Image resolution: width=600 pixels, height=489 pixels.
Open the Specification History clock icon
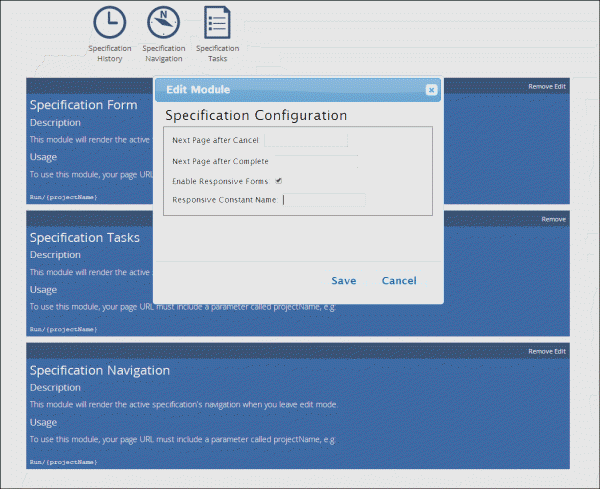(109, 22)
